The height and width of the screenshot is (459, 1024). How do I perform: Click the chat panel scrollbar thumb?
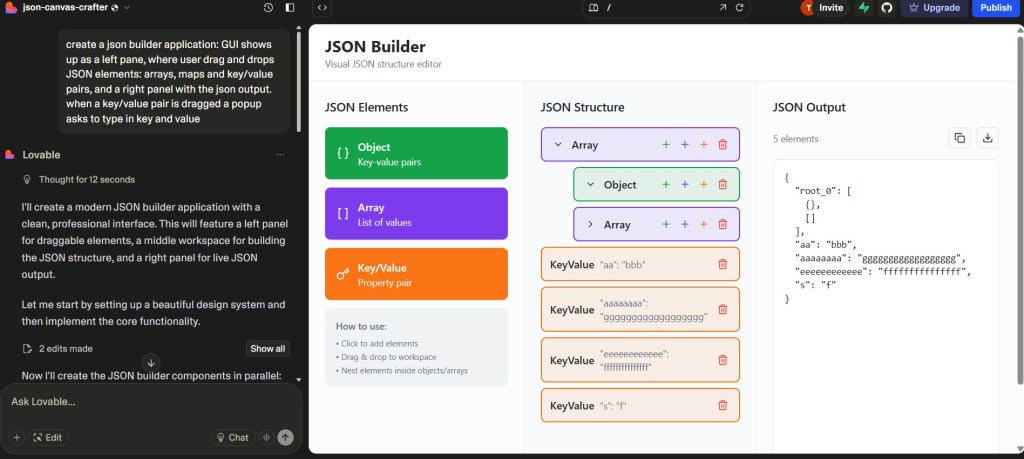299,82
